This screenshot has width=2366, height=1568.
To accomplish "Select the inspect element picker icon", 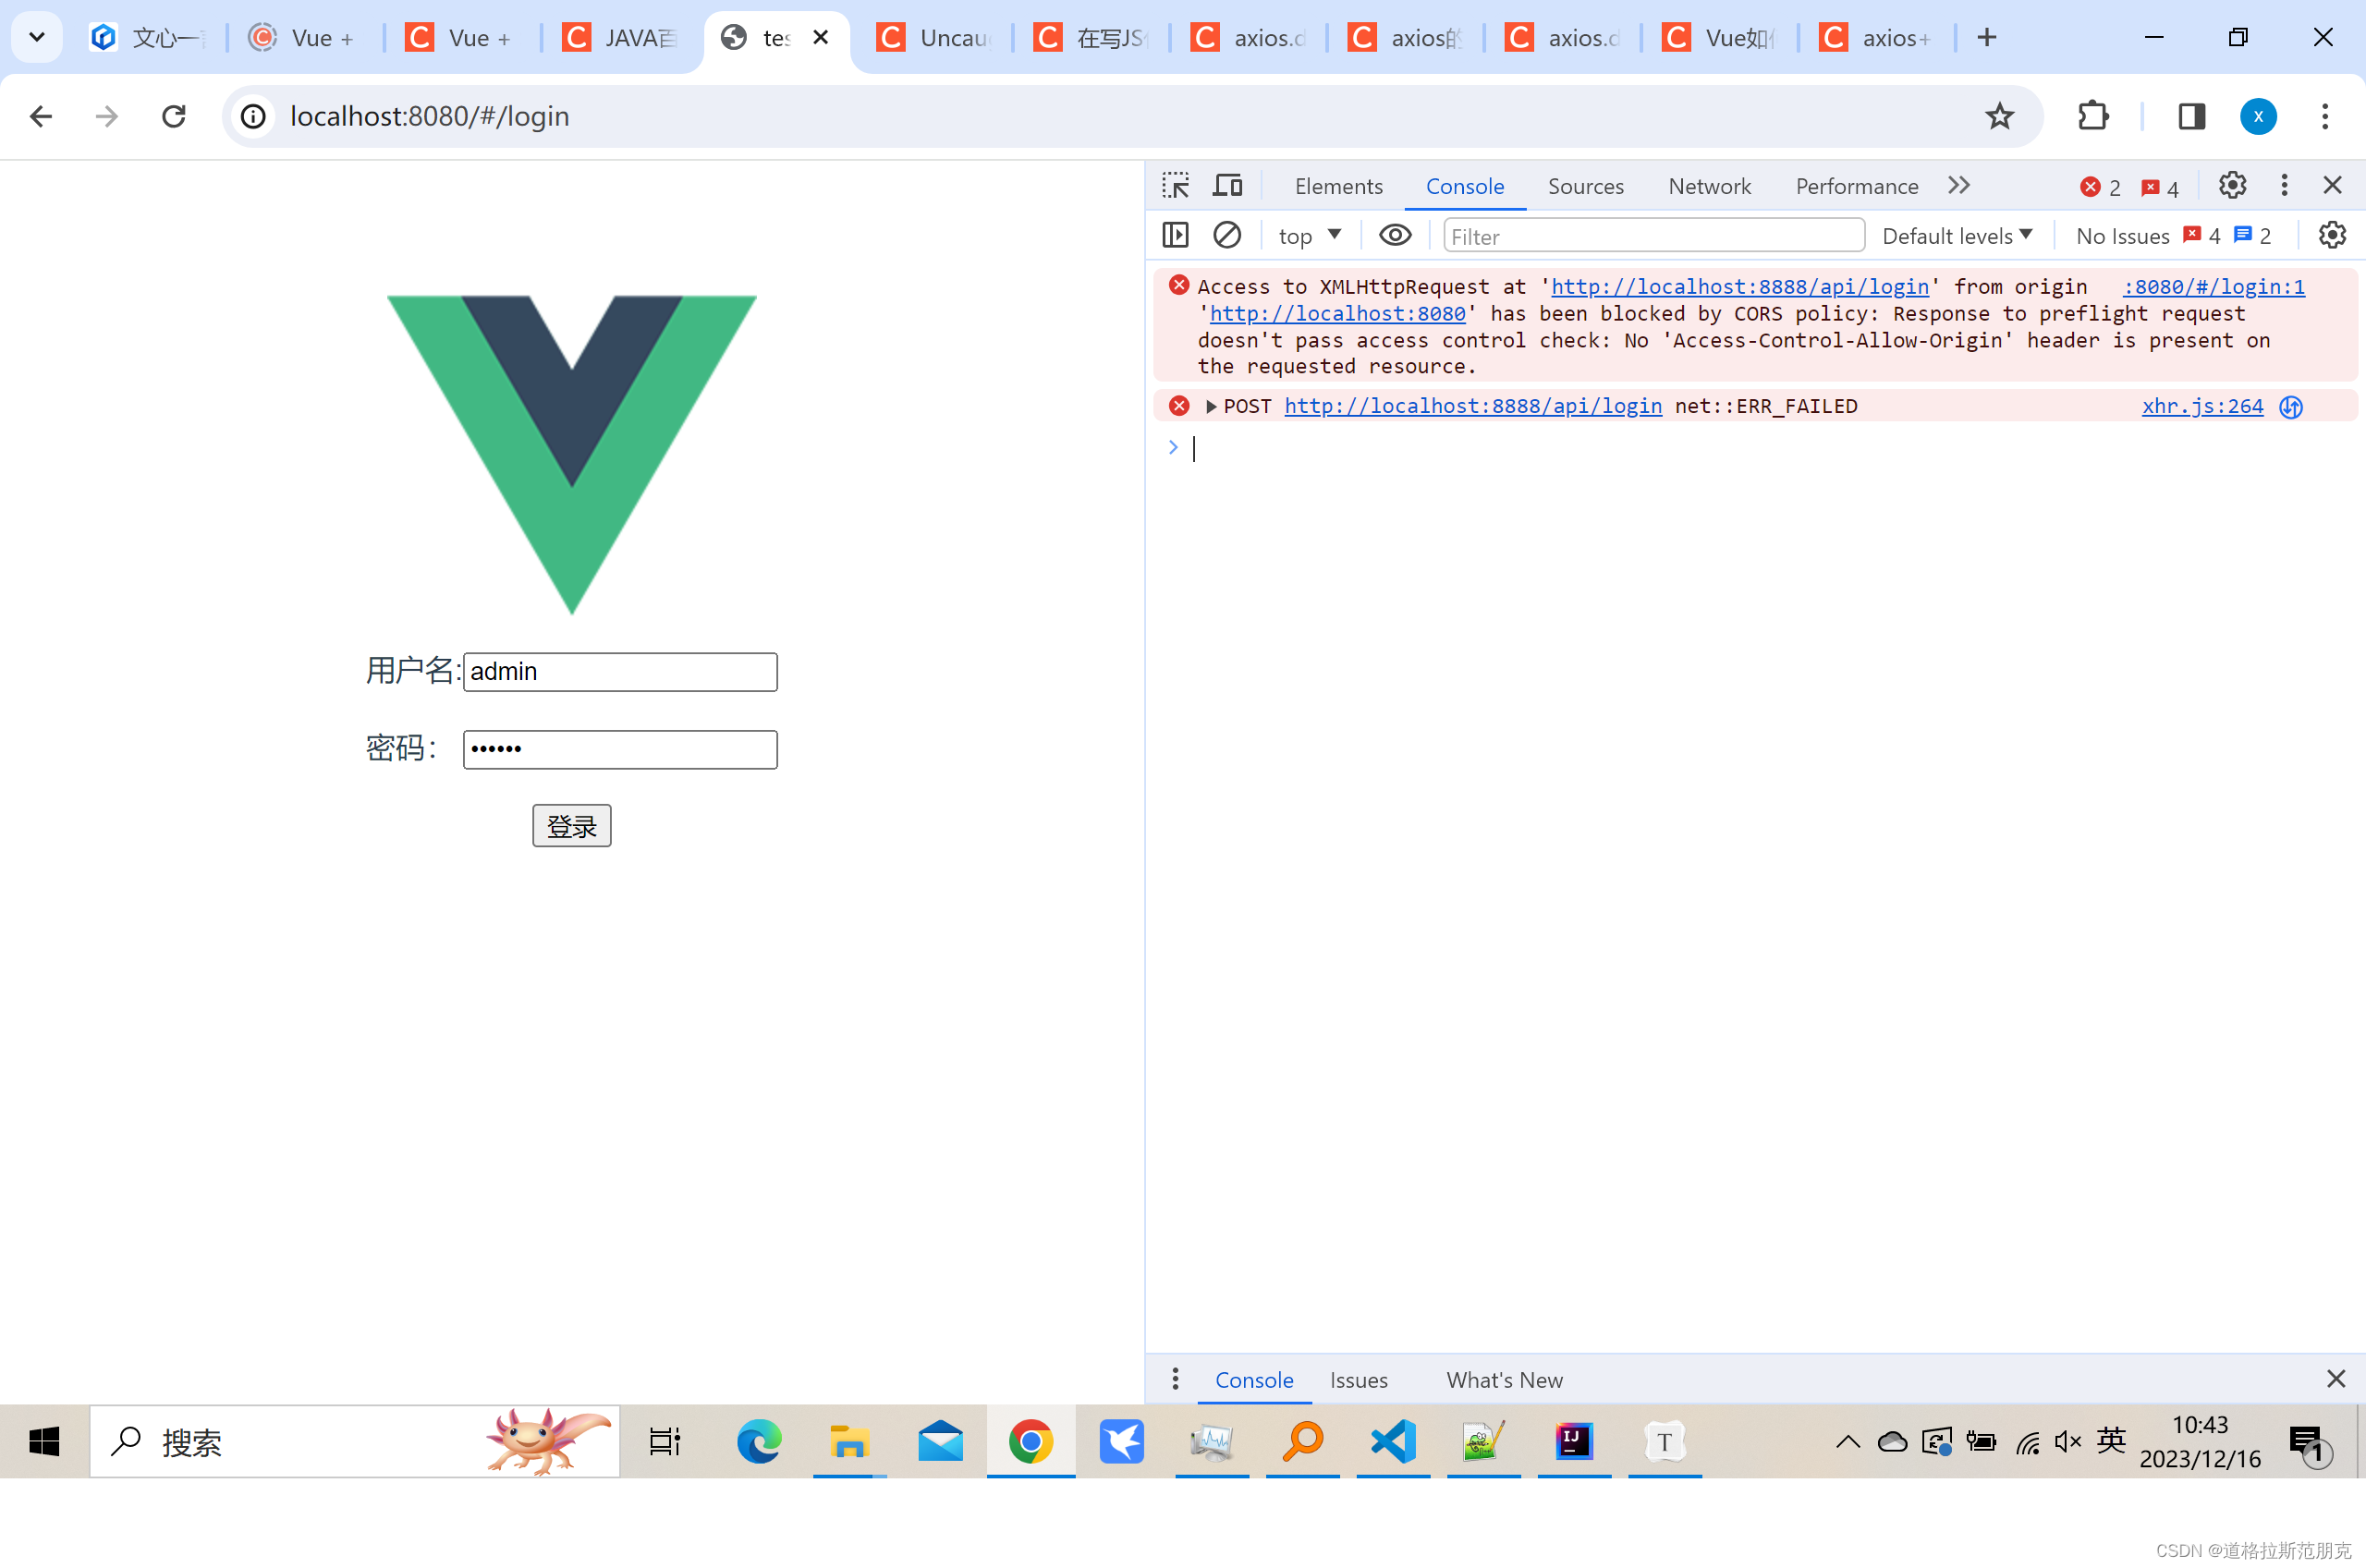I will (x=1176, y=186).
